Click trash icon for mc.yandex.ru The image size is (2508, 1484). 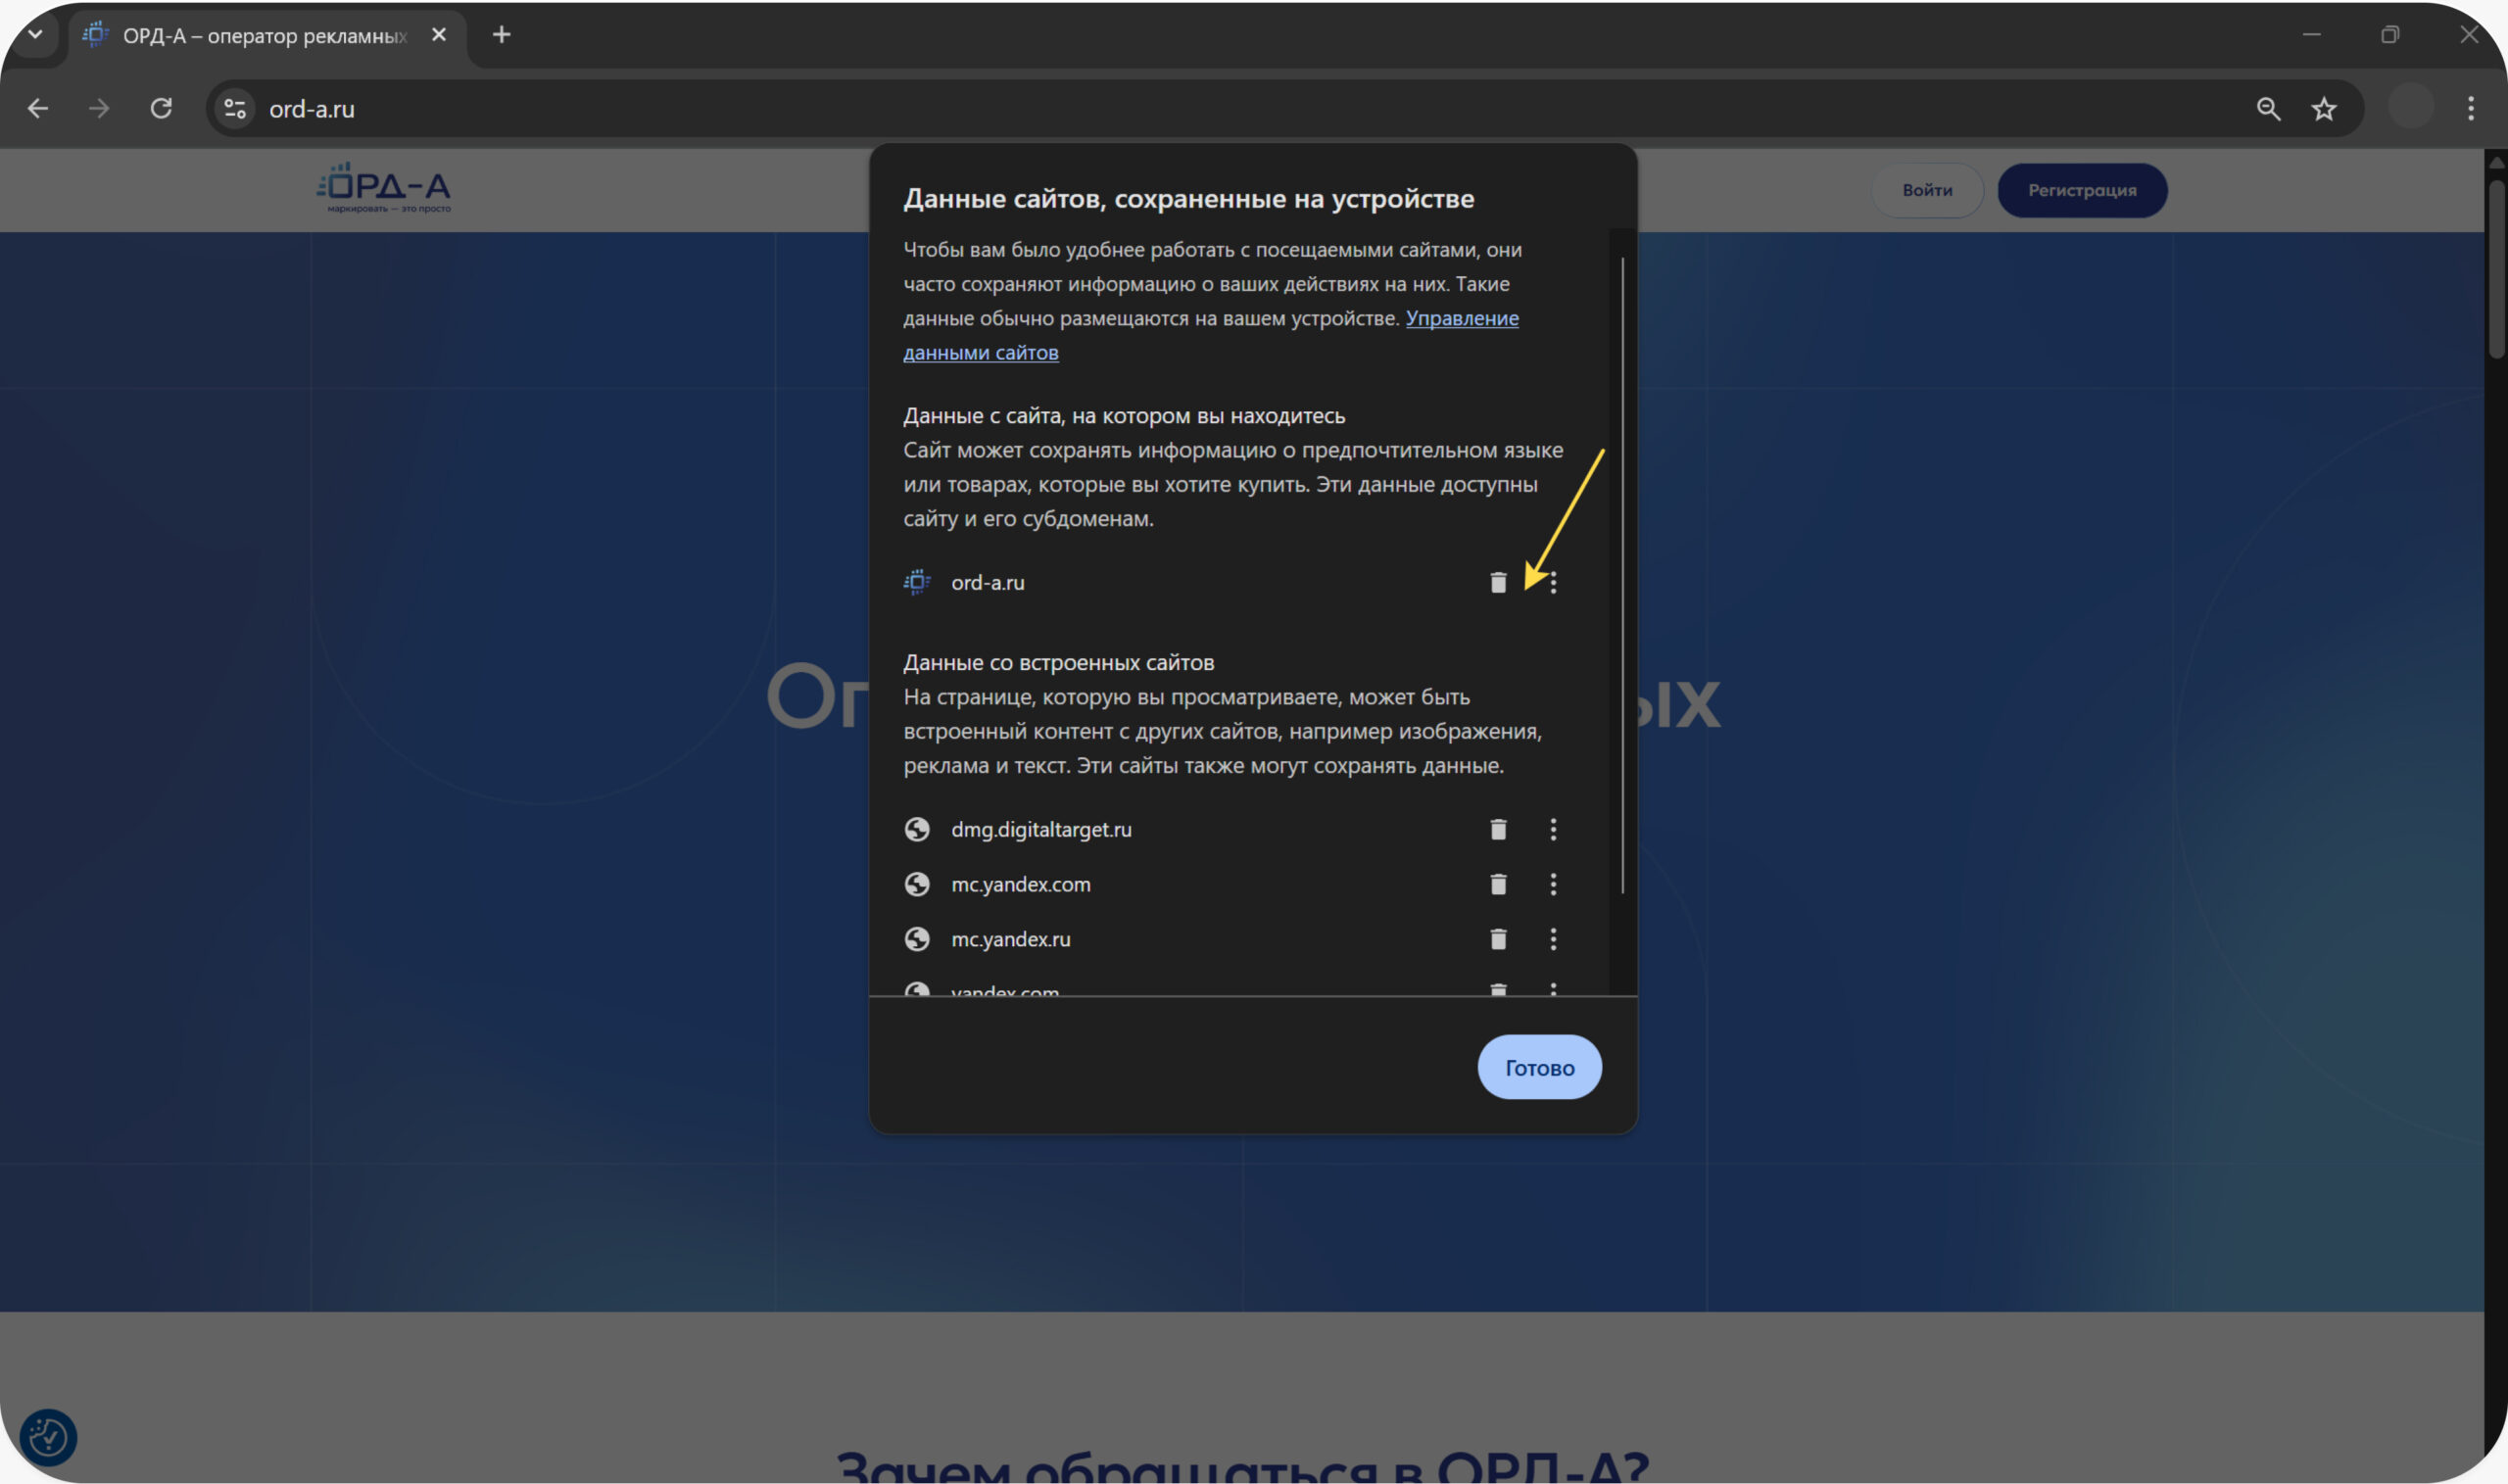pos(1498,939)
